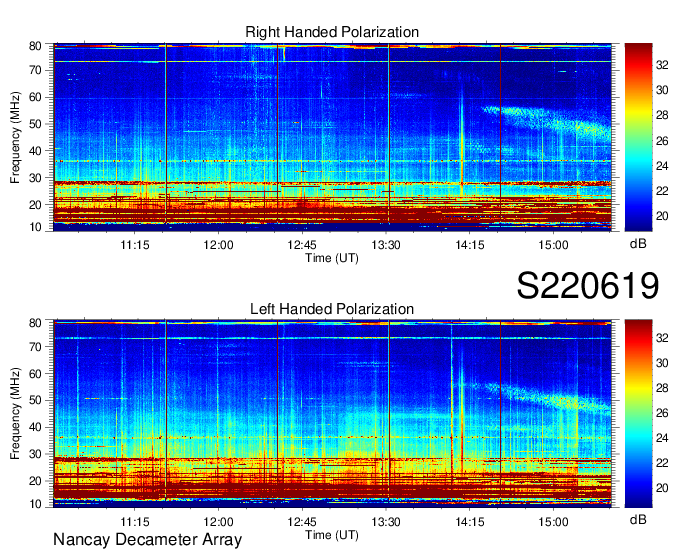Click the 50 MHz label on the top plot
Screen dimensions: 680x552
(x=35, y=124)
